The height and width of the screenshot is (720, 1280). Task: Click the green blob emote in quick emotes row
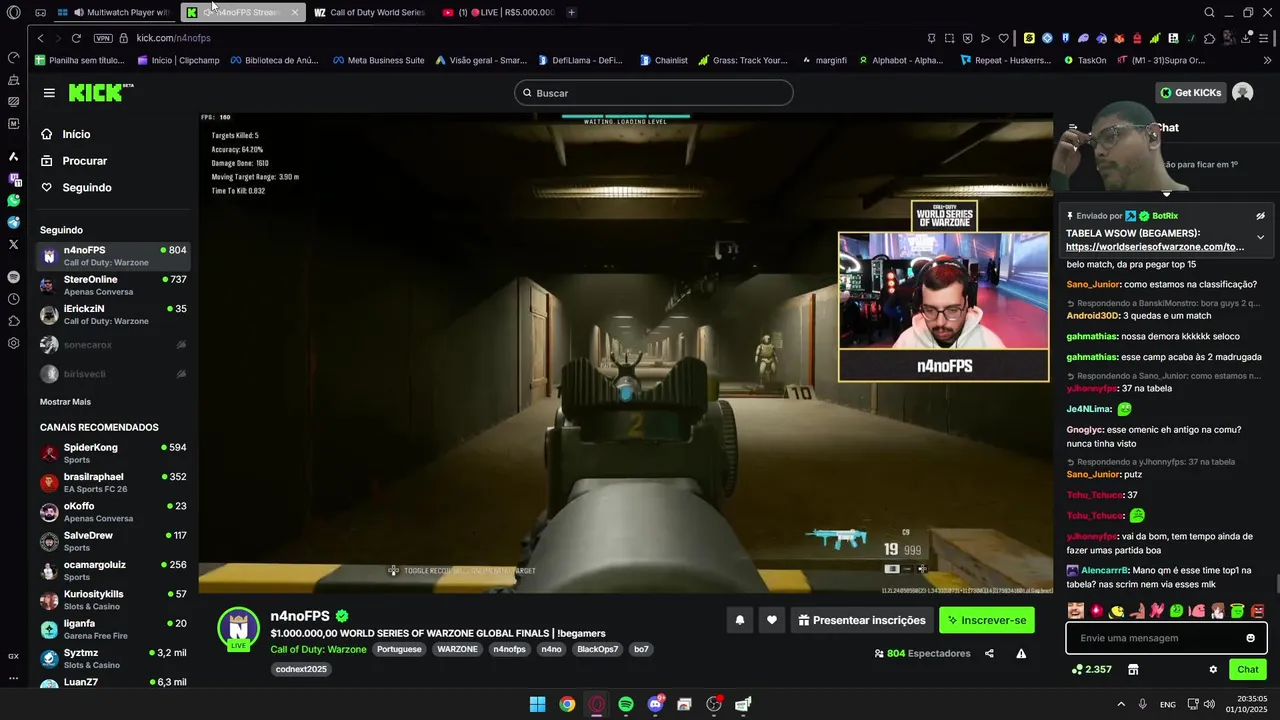[x=1176, y=610]
